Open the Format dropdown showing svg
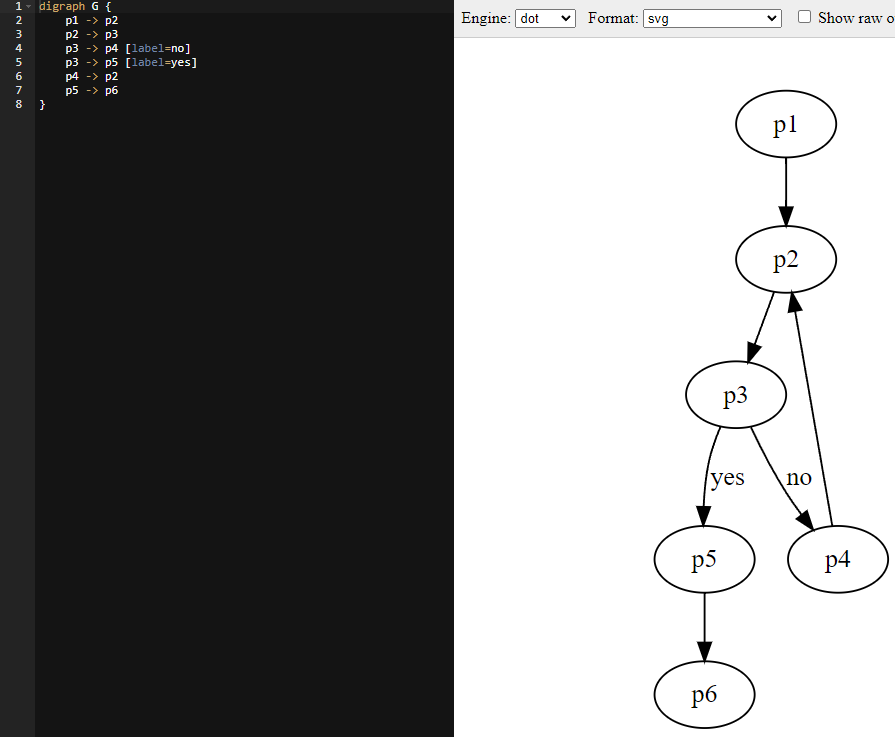895x737 pixels. click(x=712, y=18)
